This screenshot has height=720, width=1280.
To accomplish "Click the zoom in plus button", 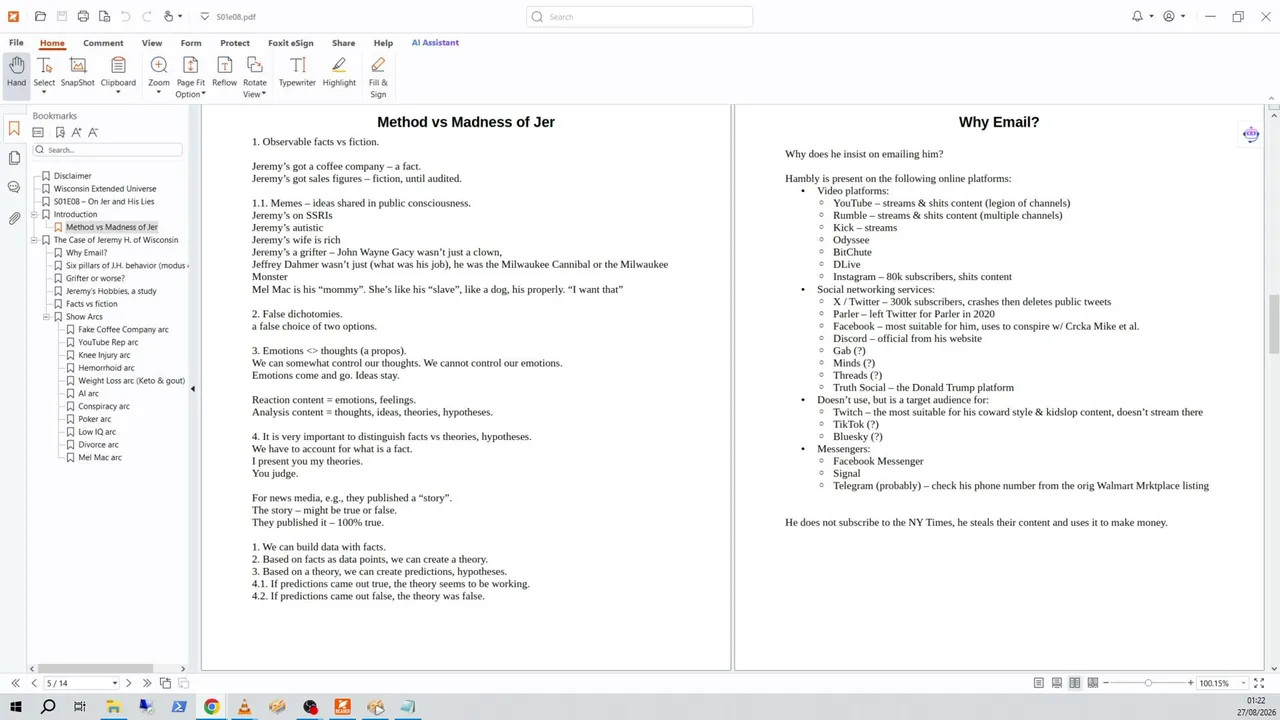I will pyautogui.click(x=1191, y=683).
